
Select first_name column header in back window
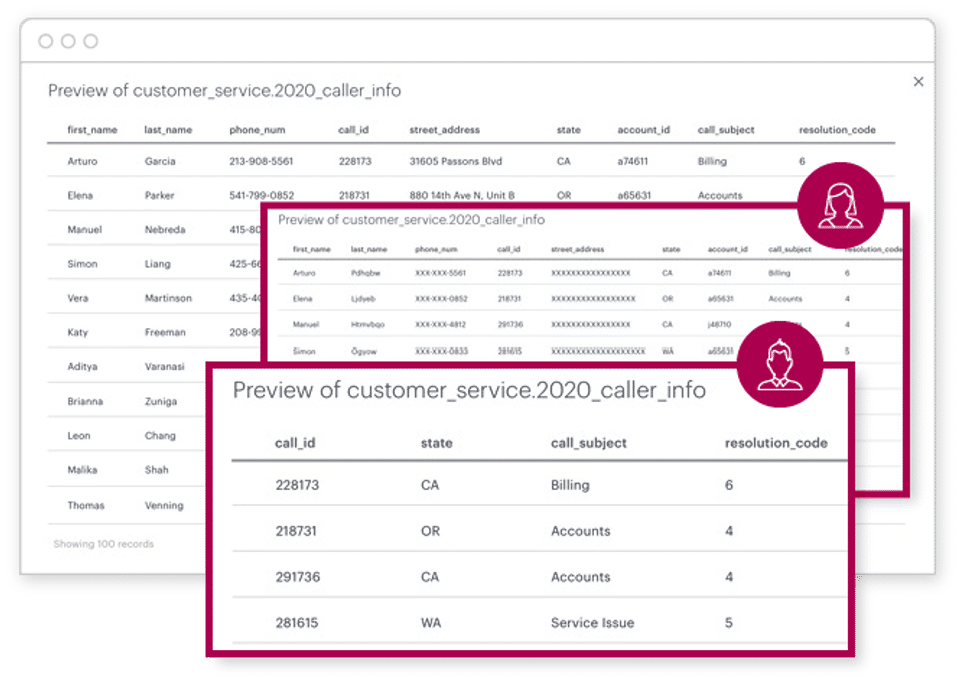point(92,130)
